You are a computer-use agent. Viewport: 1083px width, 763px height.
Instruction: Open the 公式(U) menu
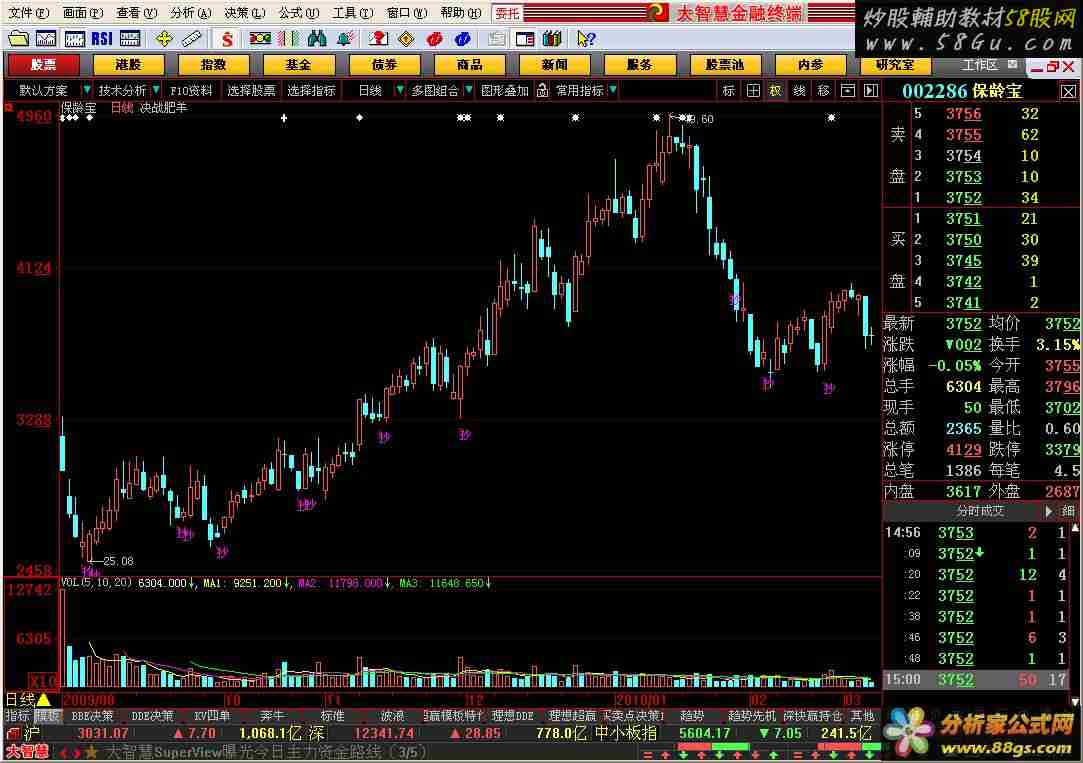[298, 12]
